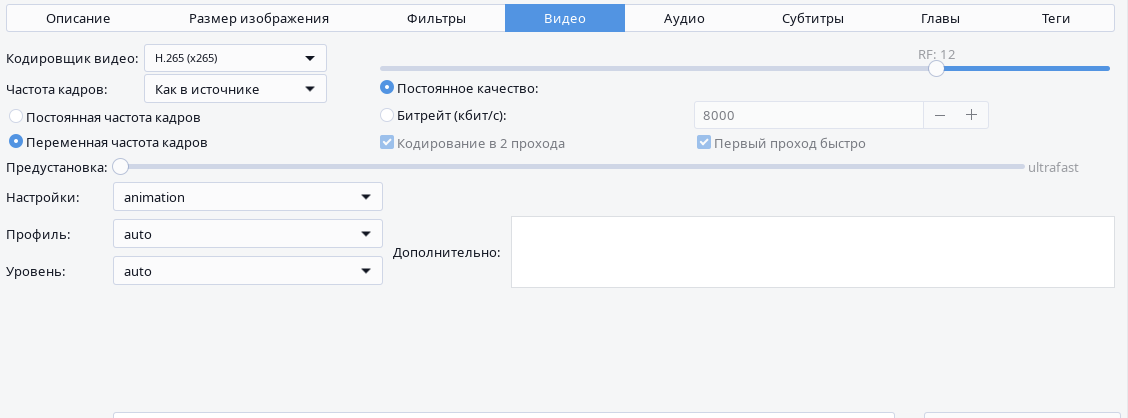1128x418 pixels.
Task: Open the Кодировщик видео H.265 dropdown
Action: [235, 58]
